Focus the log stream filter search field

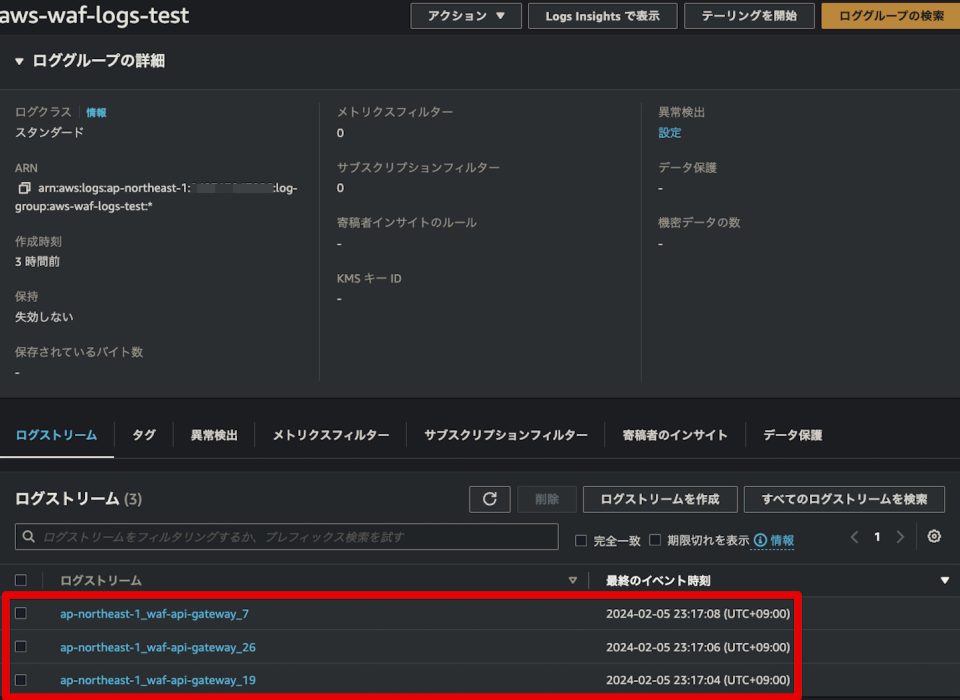287,536
